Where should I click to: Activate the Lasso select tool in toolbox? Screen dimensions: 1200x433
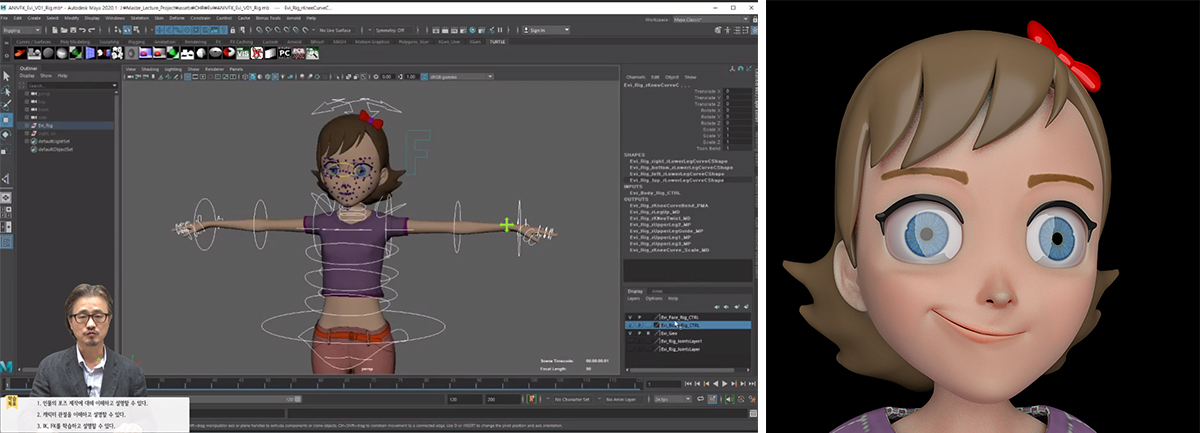7,91
